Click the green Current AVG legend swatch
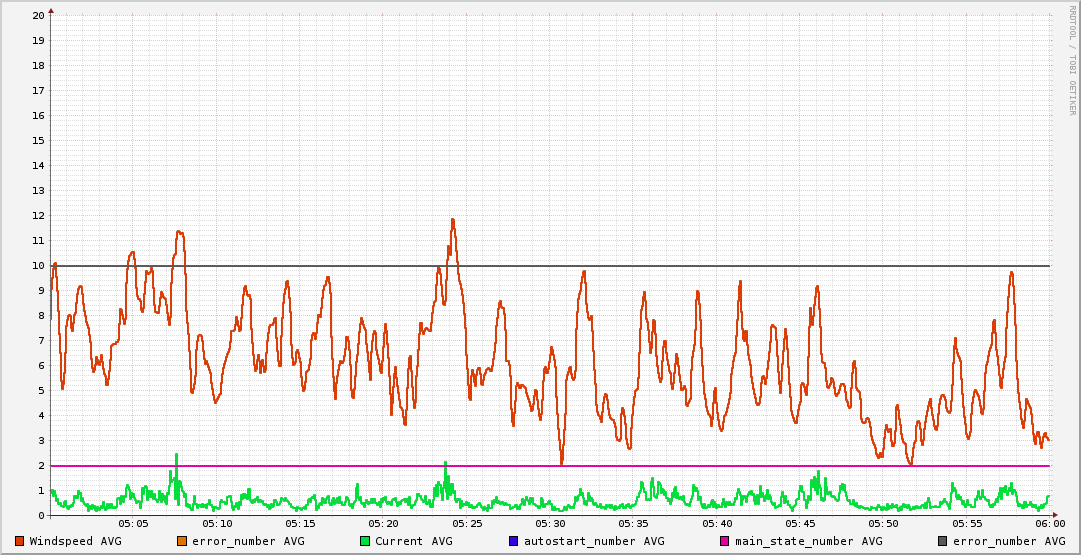This screenshot has width=1081, height=555. click(x=365, y=541)
